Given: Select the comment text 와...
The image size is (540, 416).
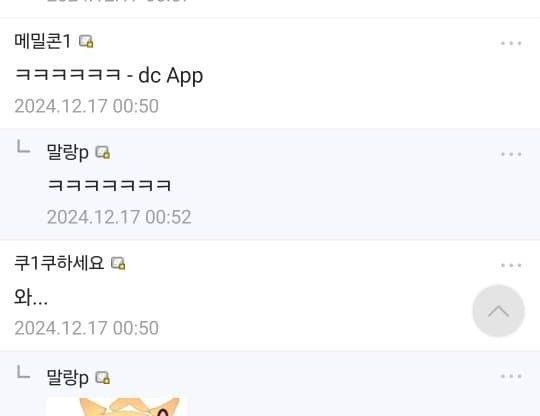Looking at the screenshot, I should (31, 297).
